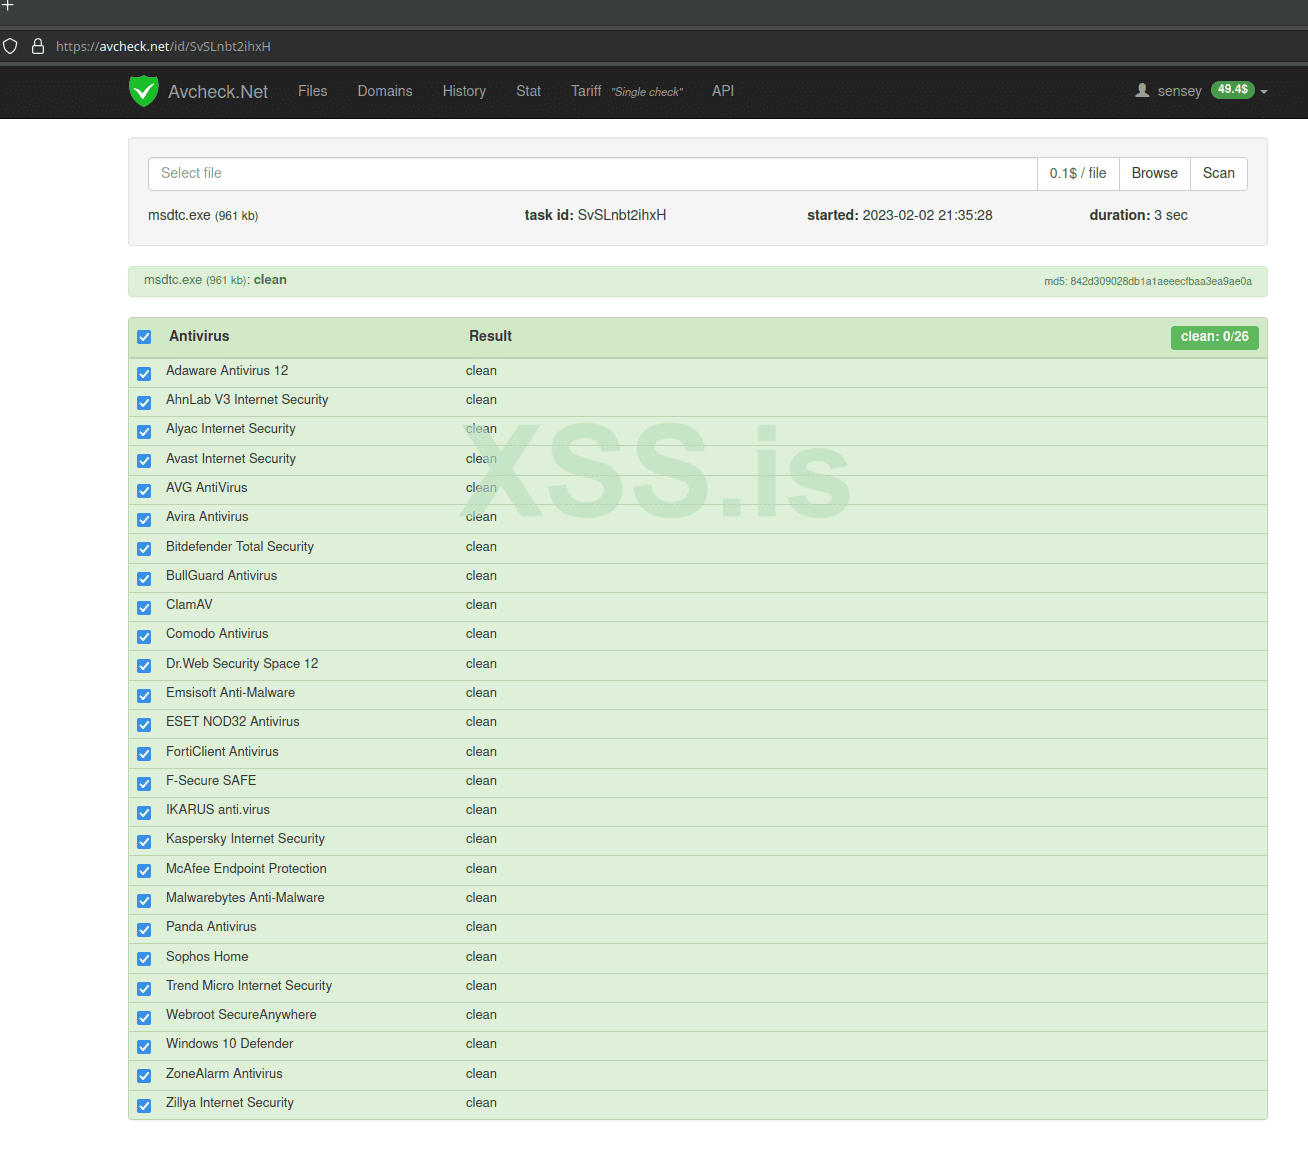1308x1152 pixels.
Task: Open the Domains navigation item
Action: (x=385, y=91)
